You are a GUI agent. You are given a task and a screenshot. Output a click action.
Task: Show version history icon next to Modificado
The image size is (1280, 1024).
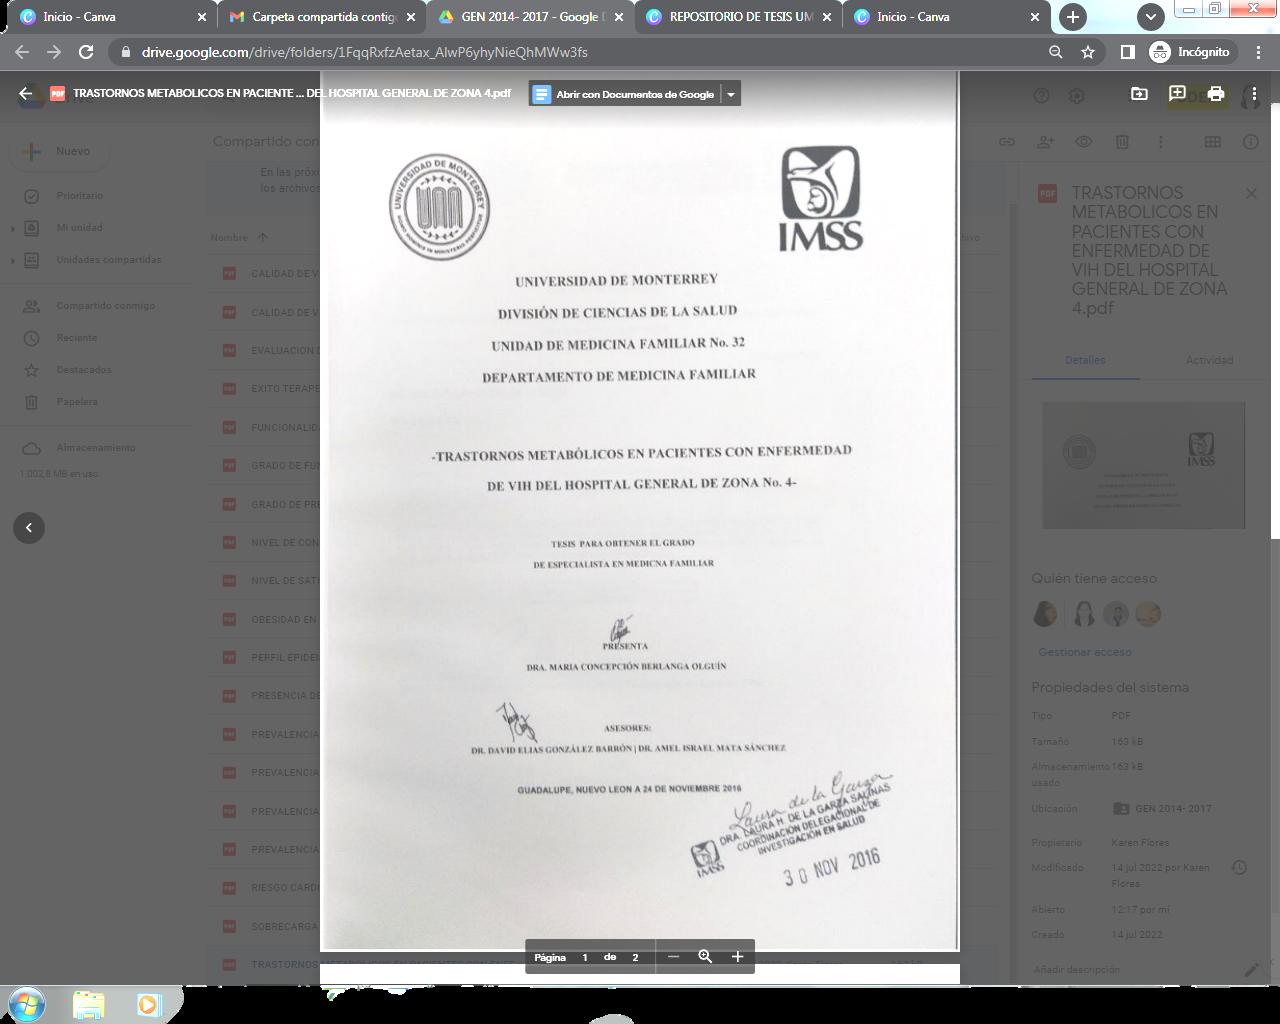coord(1238,868)
